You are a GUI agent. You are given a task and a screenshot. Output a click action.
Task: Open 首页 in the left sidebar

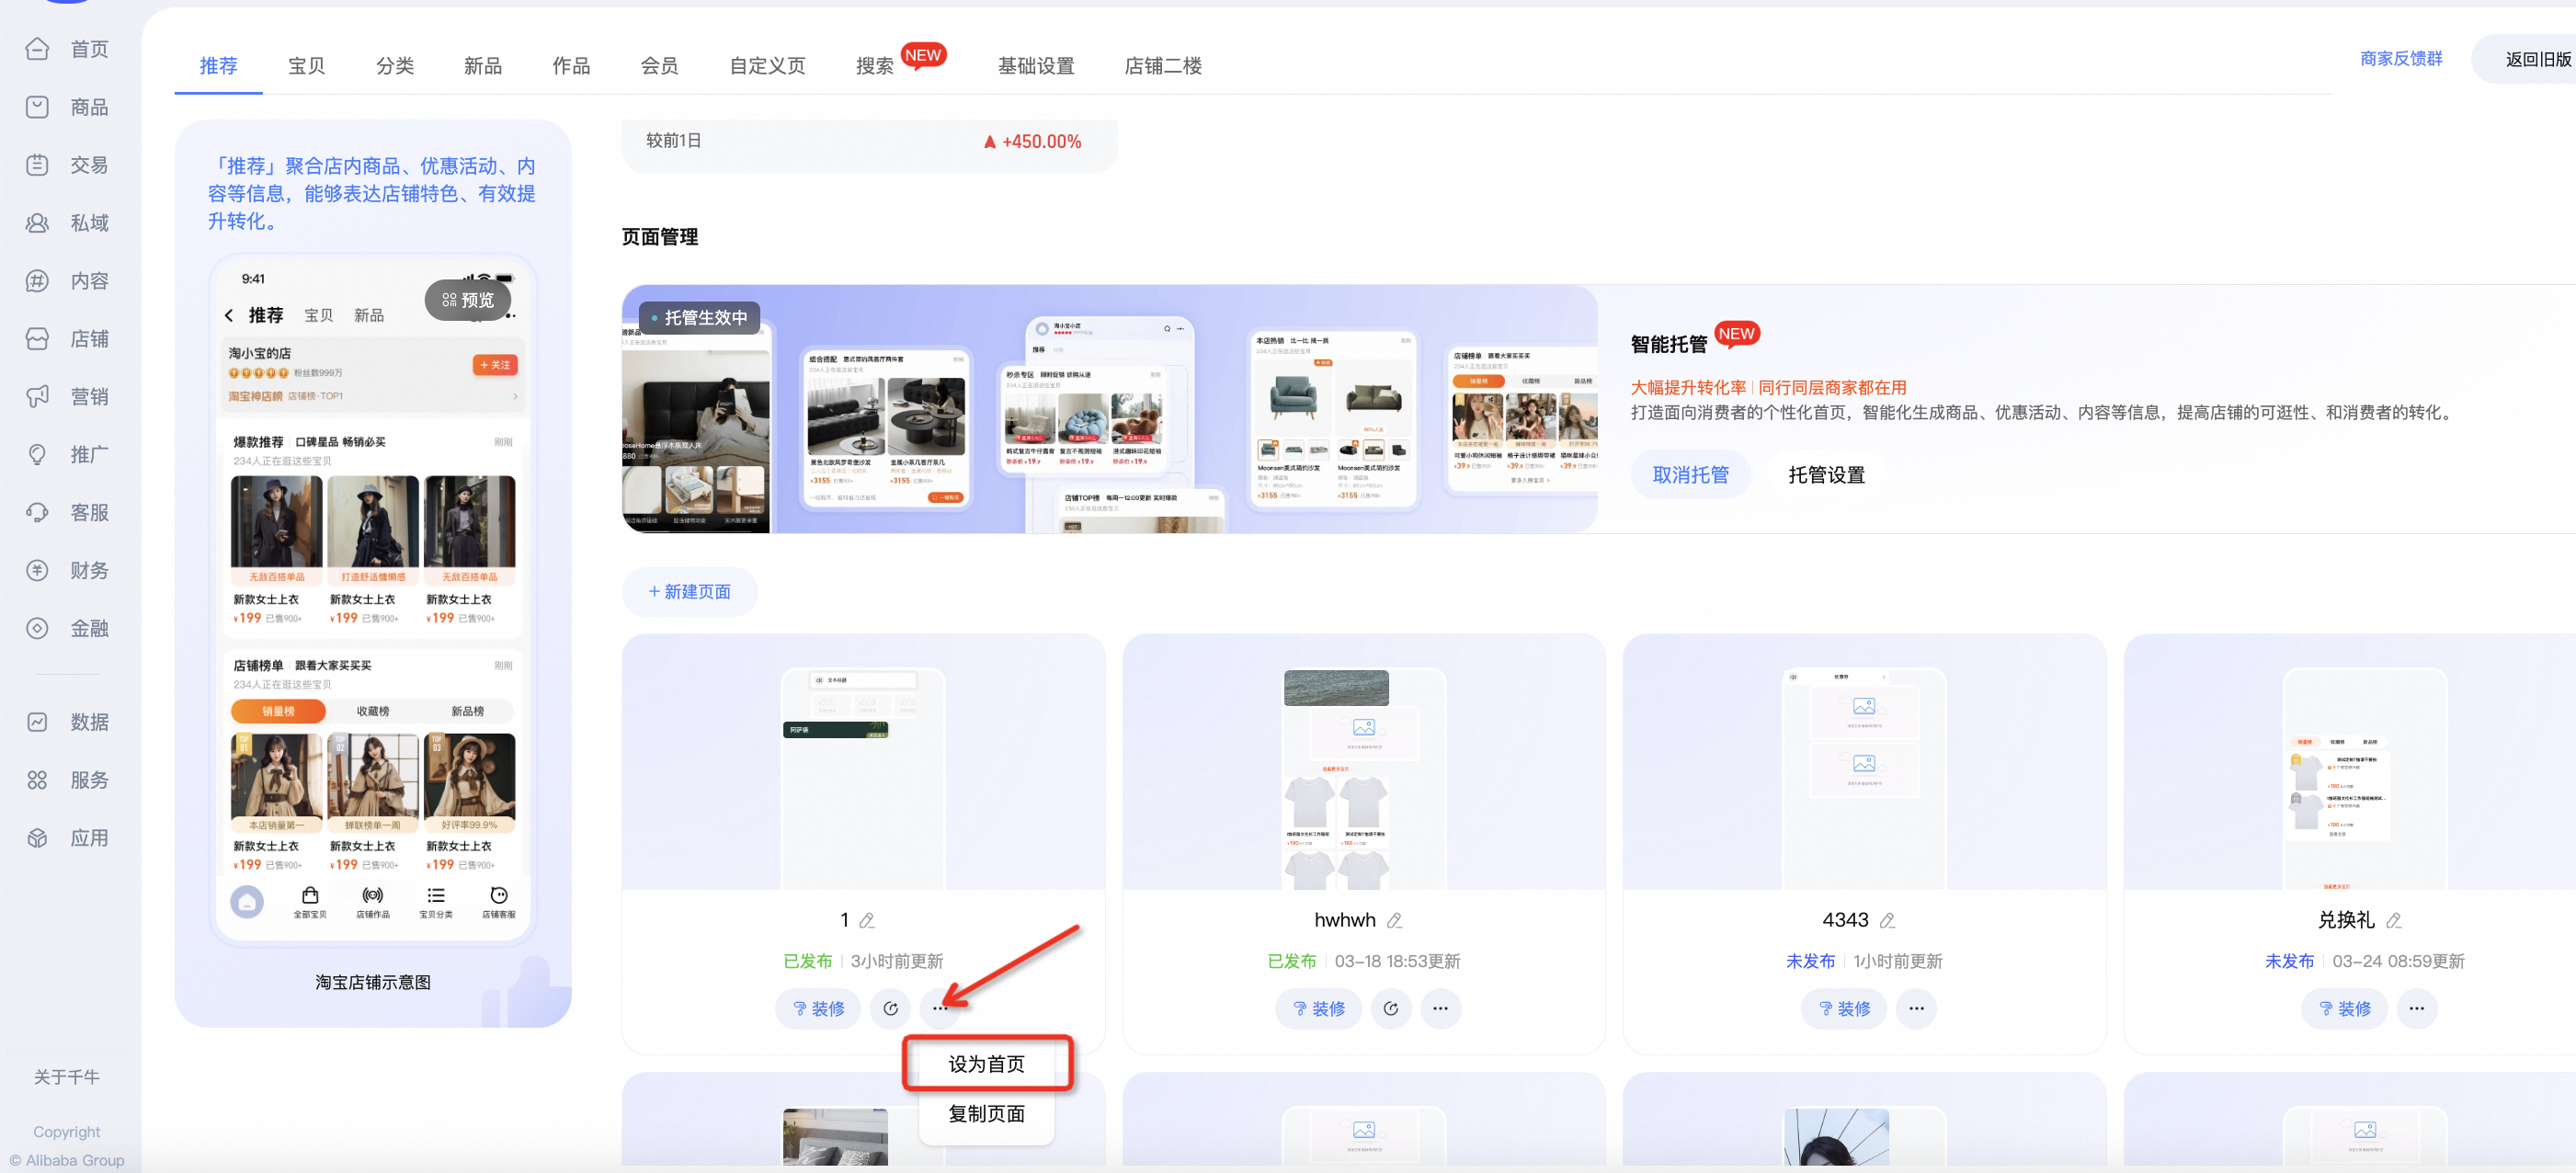pyautogui.click(x=67, y=49)
